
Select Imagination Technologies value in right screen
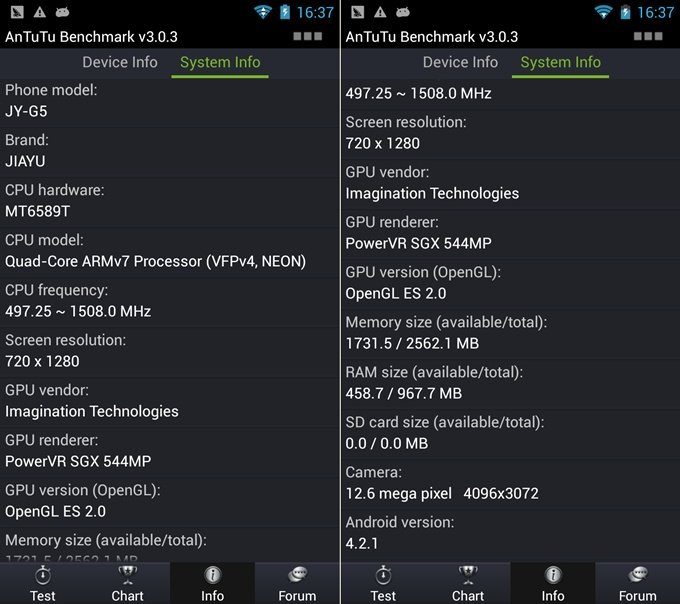click(x=432, y=193)
